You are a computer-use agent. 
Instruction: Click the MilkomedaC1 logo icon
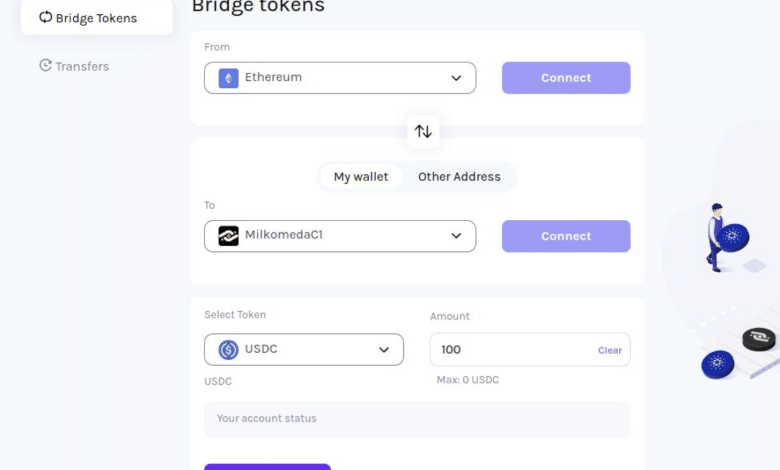click(x=229, y=236)
